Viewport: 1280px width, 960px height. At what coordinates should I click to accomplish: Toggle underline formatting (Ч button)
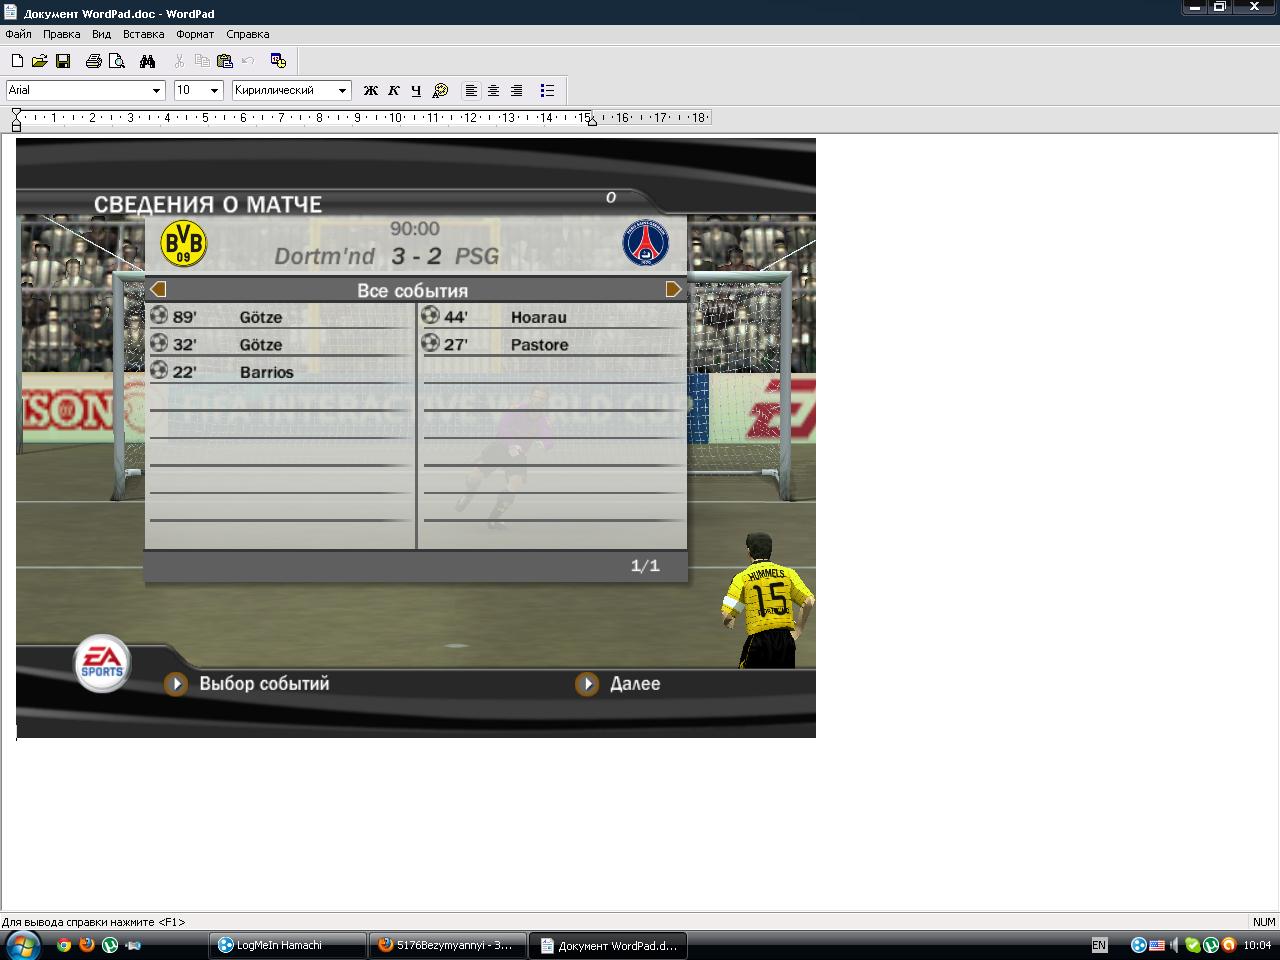(x=417, y=90)
